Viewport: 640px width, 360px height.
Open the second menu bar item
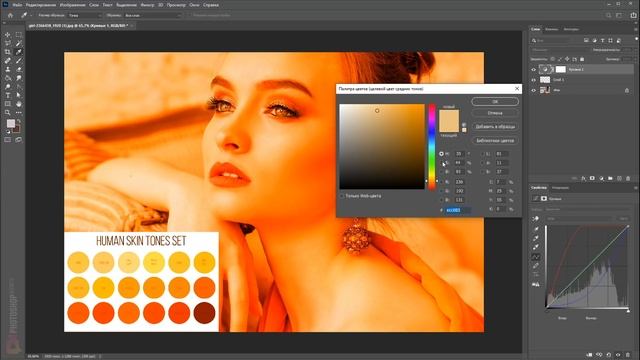coord(41,5)
